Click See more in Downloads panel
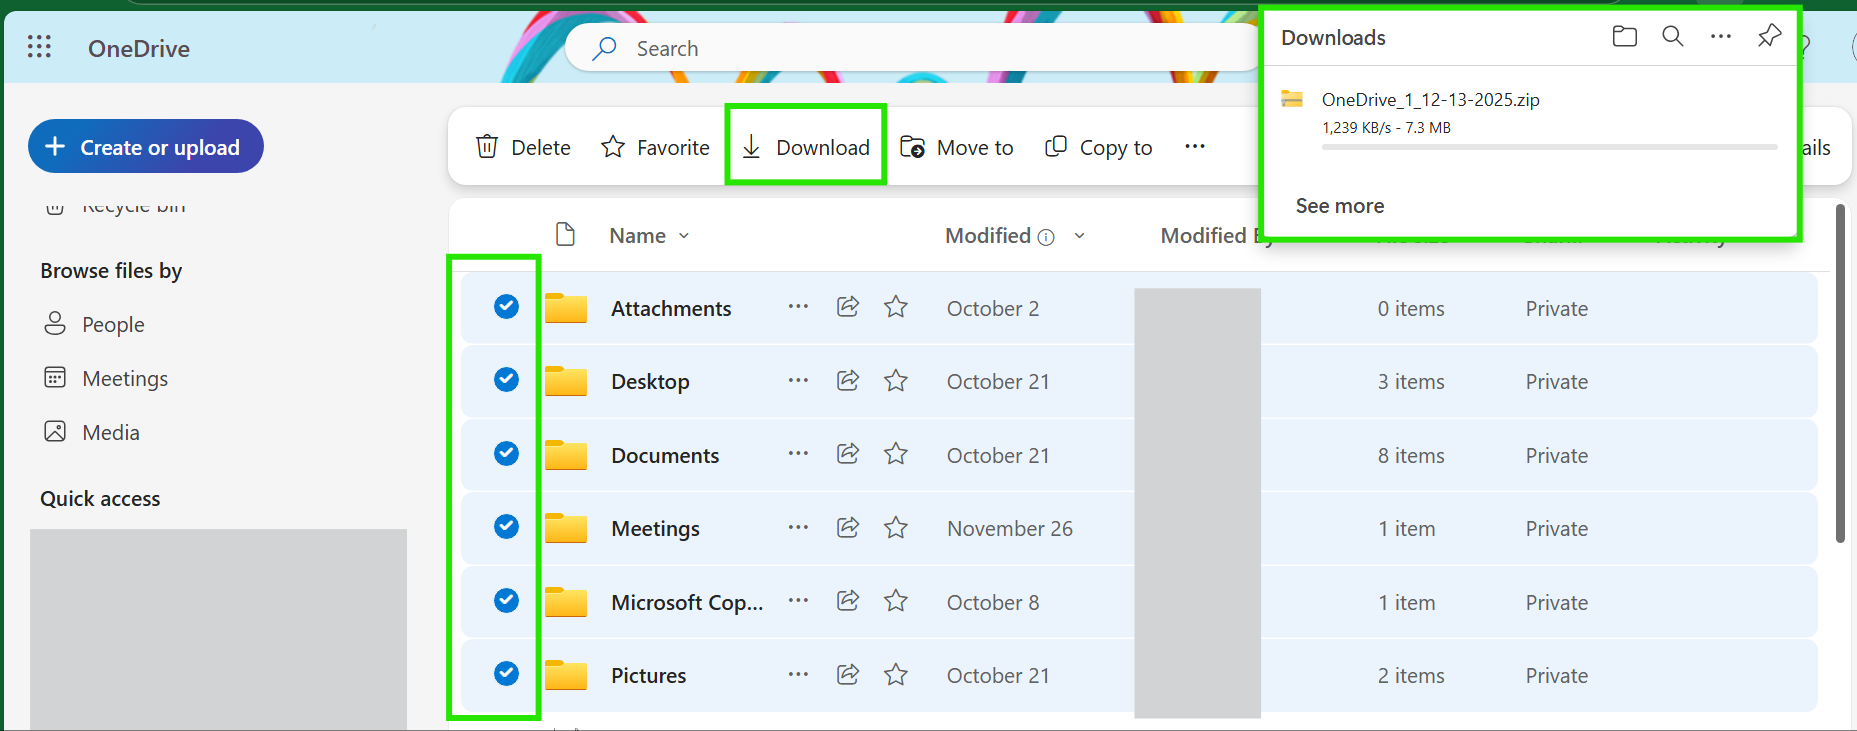Image resolution: width=1857 pixels, height=731 pixels. (x=1340, y=206)
